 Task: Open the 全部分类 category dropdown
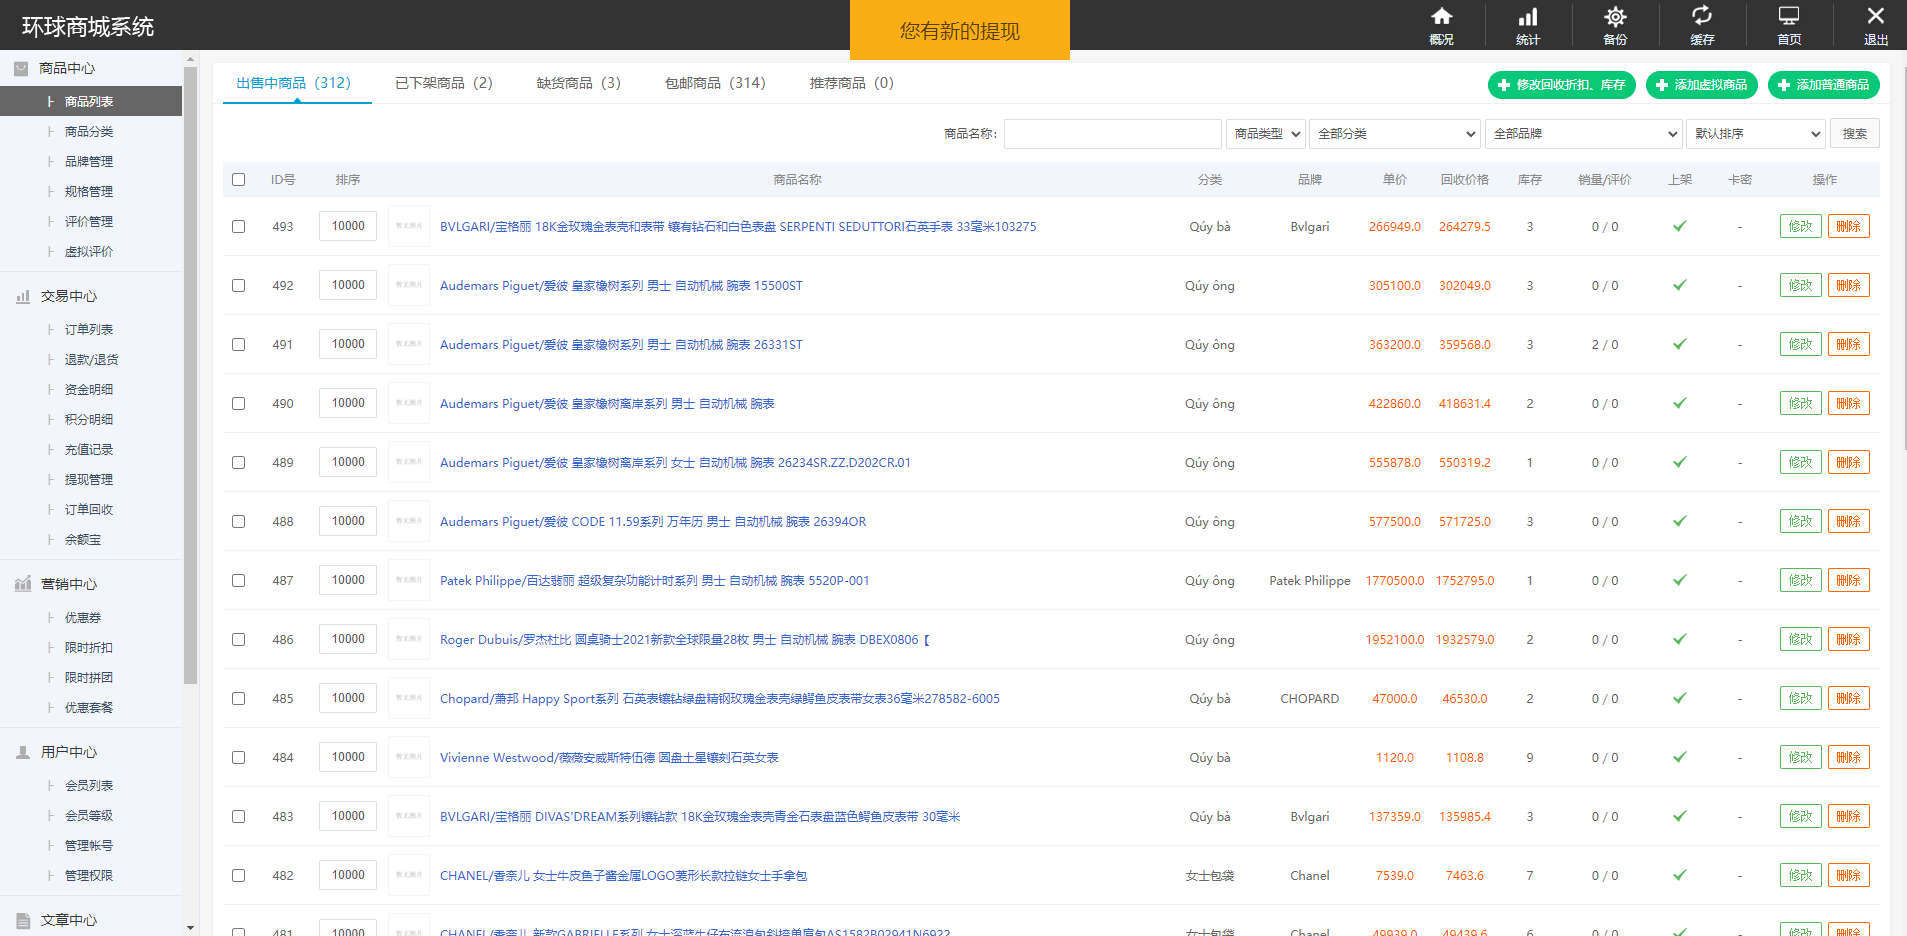1395,133
